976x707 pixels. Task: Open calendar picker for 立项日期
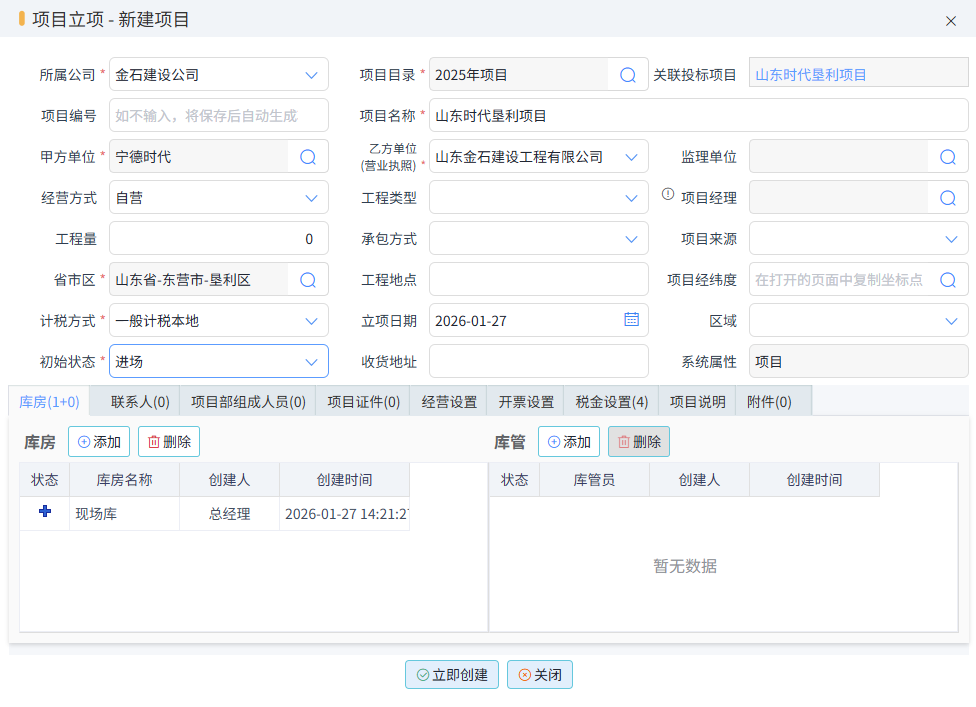pyautogui.click(x=631, y=320)
